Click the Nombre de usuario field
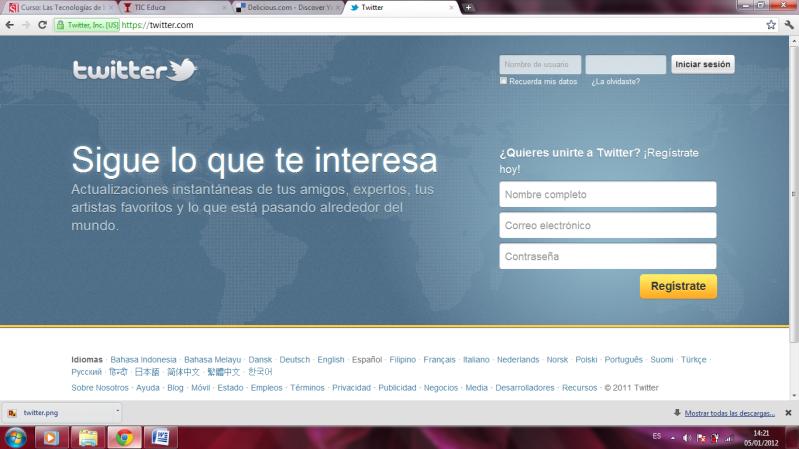The width and height of the screenshot is (799, 449). [x=540, y=64]
